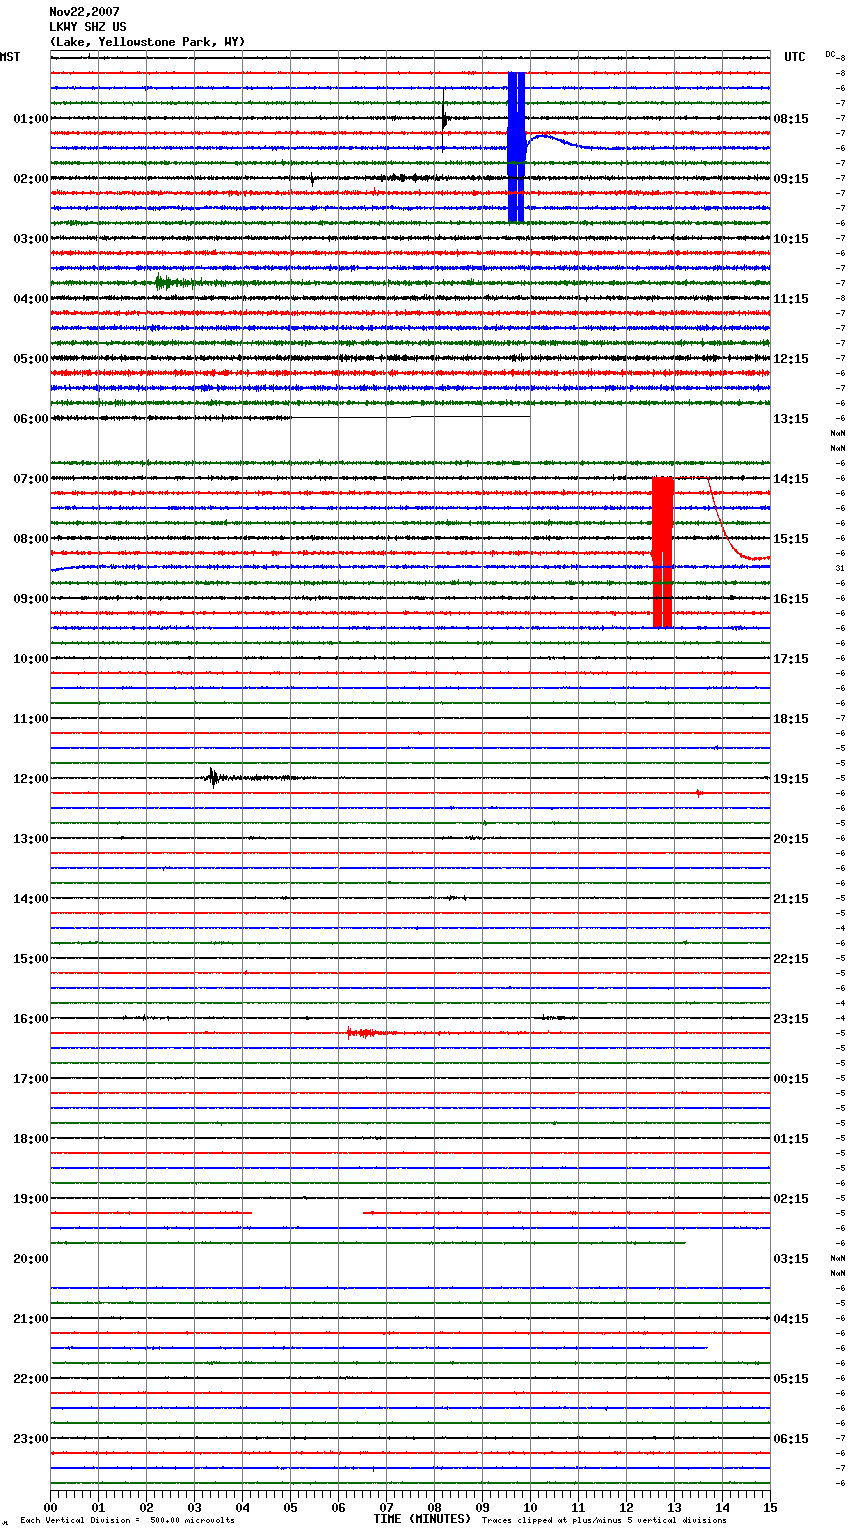
Task: Select the 19:00 MST time label
Action: (x=31, y=1199)
